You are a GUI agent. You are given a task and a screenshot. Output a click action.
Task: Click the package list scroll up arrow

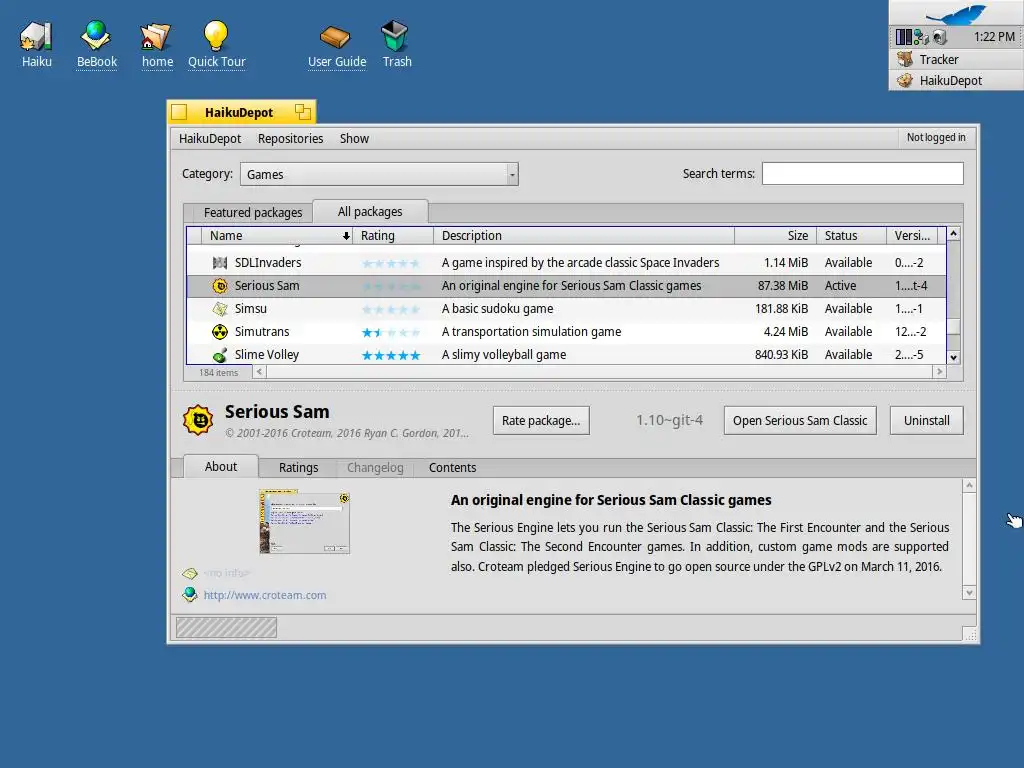tap(953, 233)
